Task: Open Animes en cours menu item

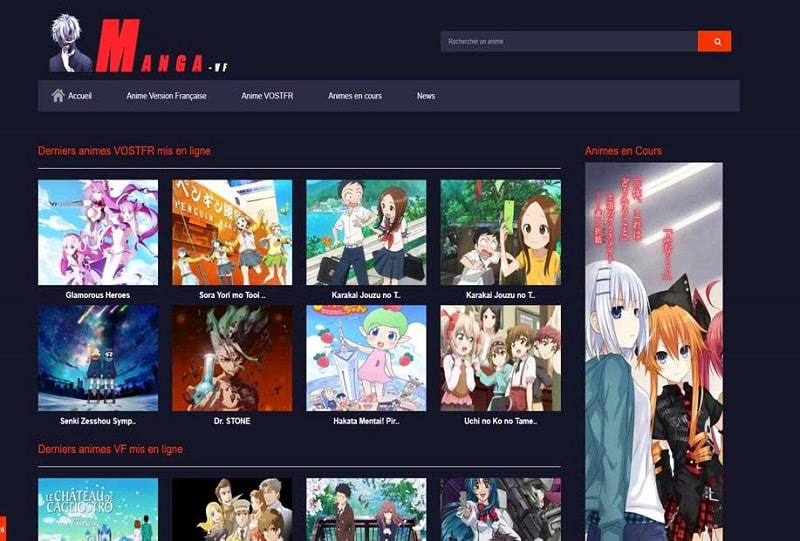Action: coord(355,96)
